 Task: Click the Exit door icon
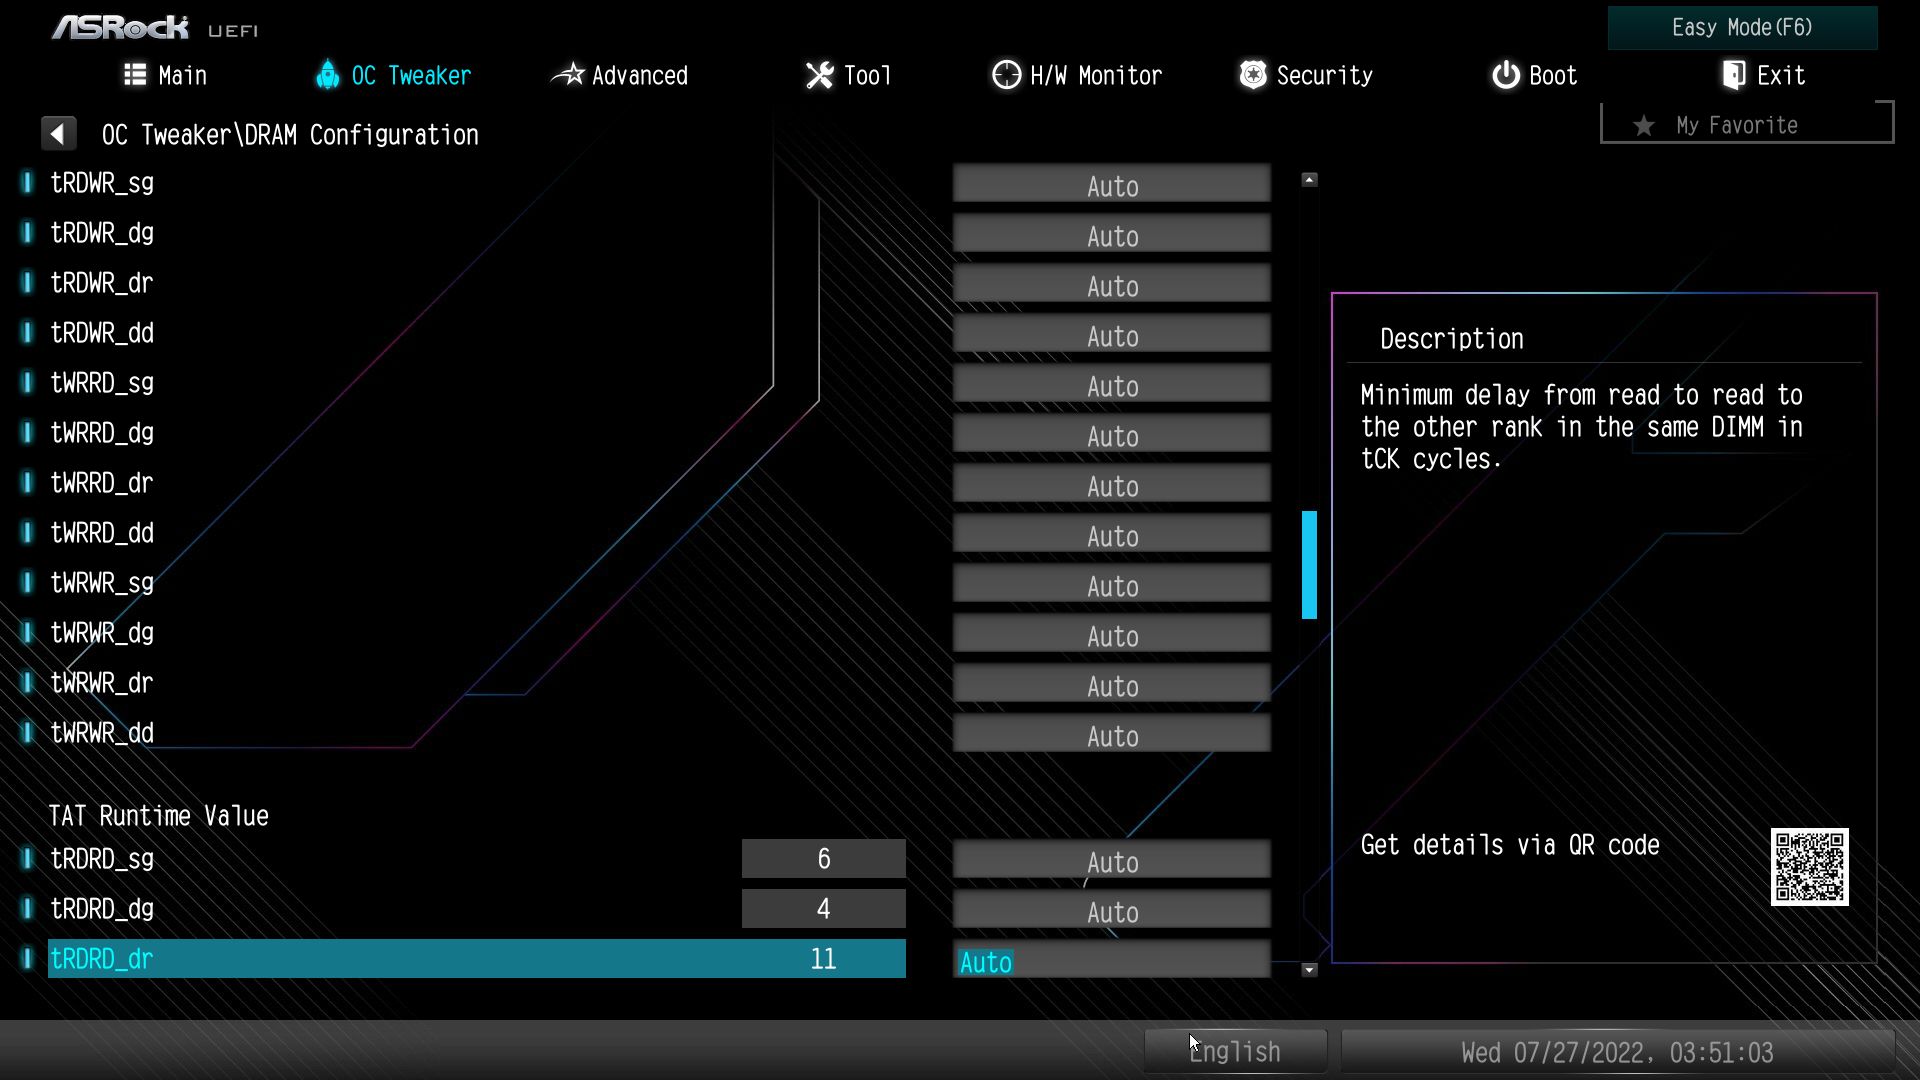point(1734,75)
